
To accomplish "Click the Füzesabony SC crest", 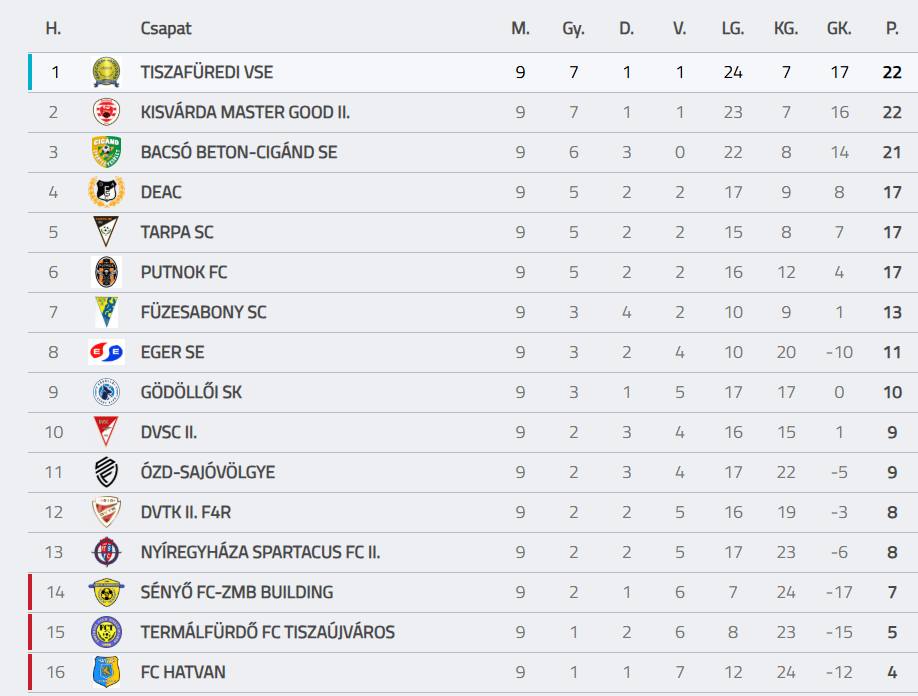I will [106, 312].
